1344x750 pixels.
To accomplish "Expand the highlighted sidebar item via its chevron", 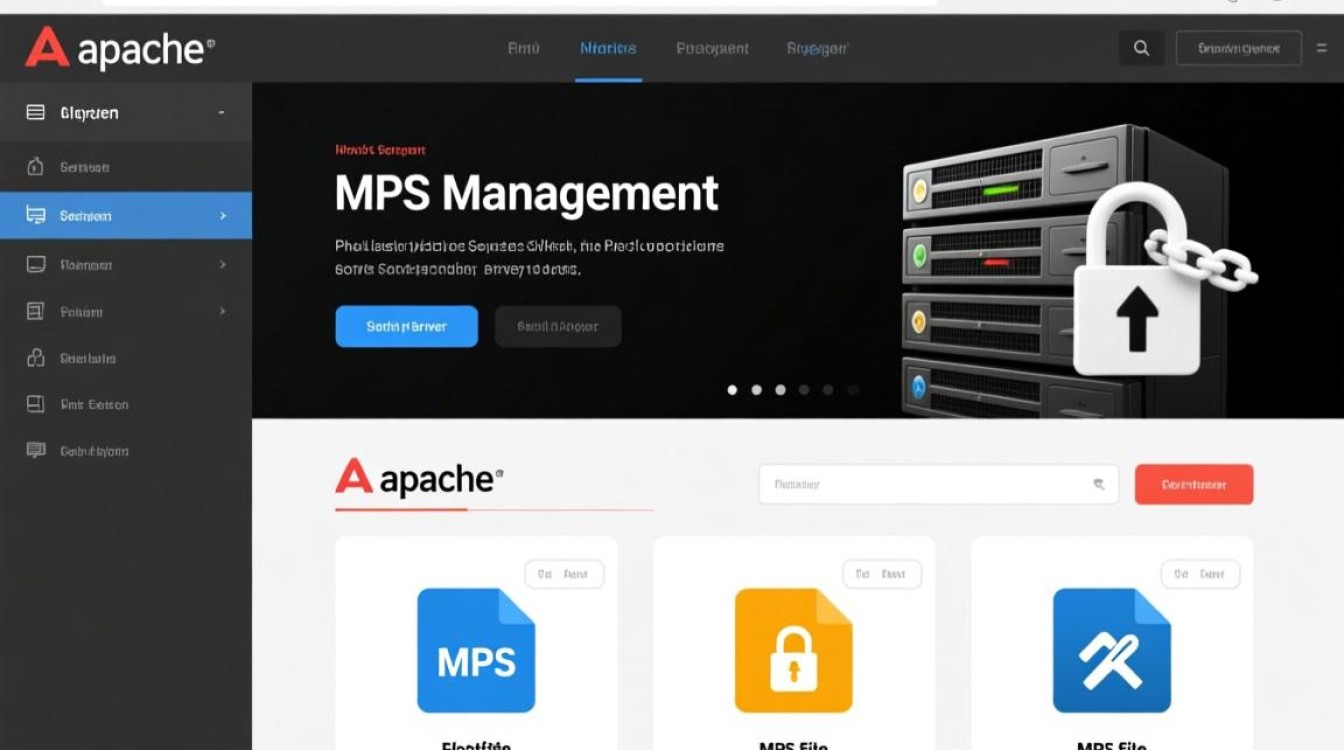I will pos(224,215).
